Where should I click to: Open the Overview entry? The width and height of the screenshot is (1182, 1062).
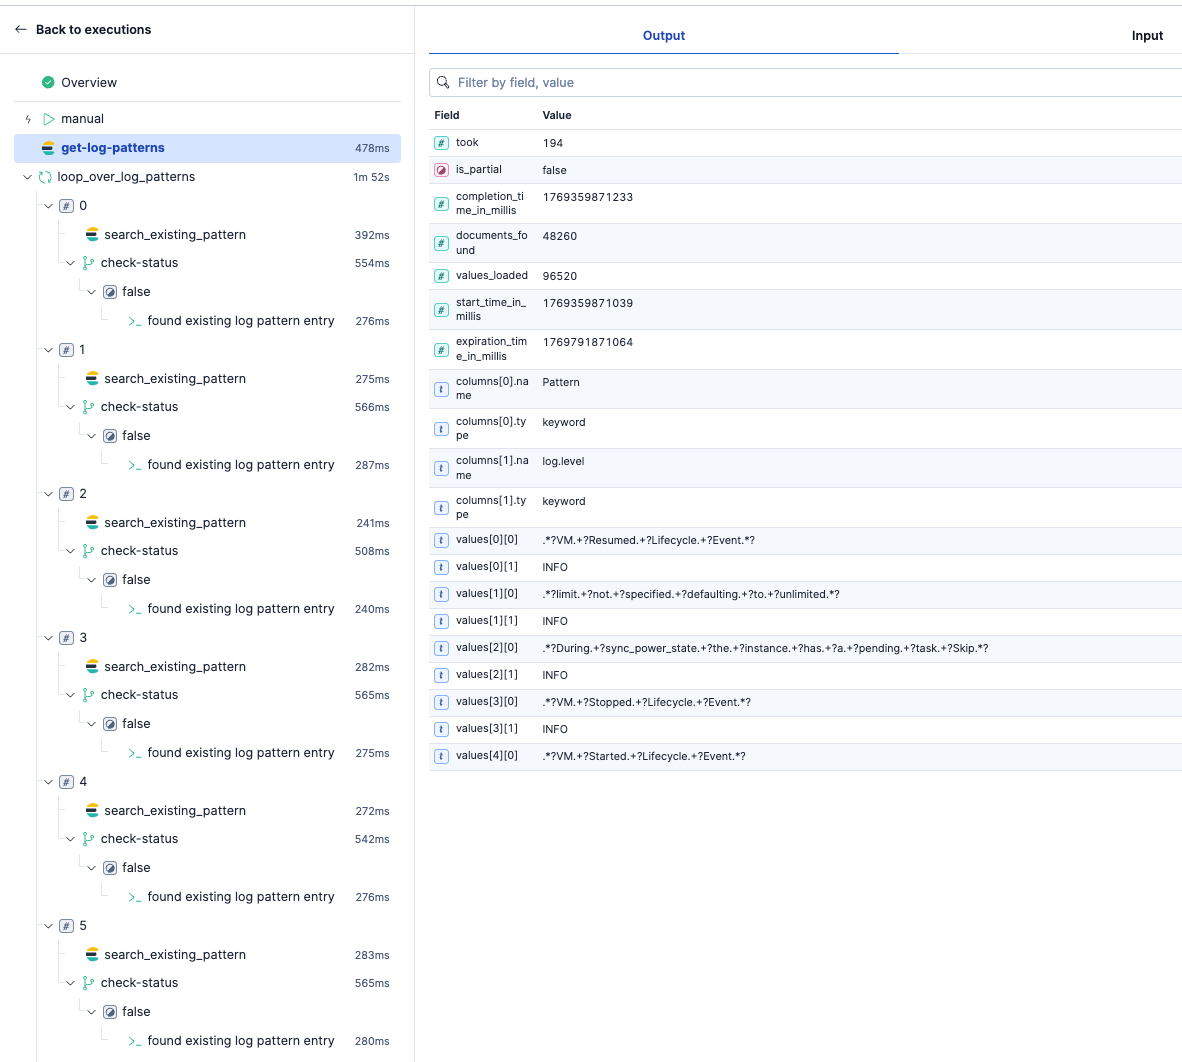tap(89, 82)
